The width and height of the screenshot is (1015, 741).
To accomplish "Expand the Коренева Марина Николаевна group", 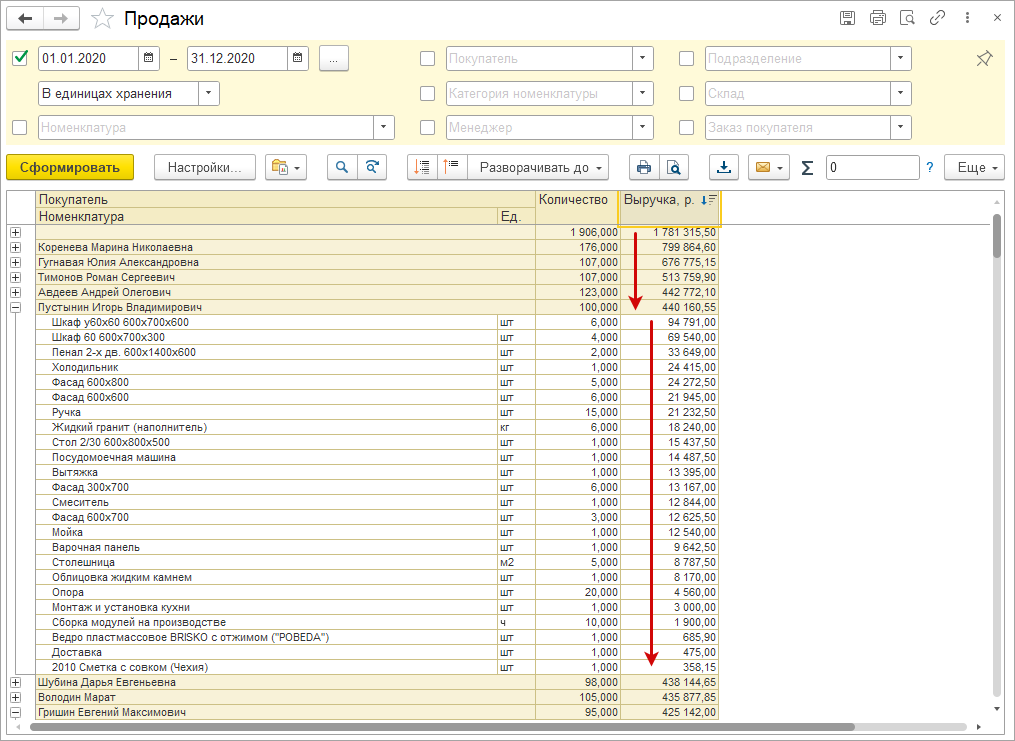I will (x=16, y=247).
